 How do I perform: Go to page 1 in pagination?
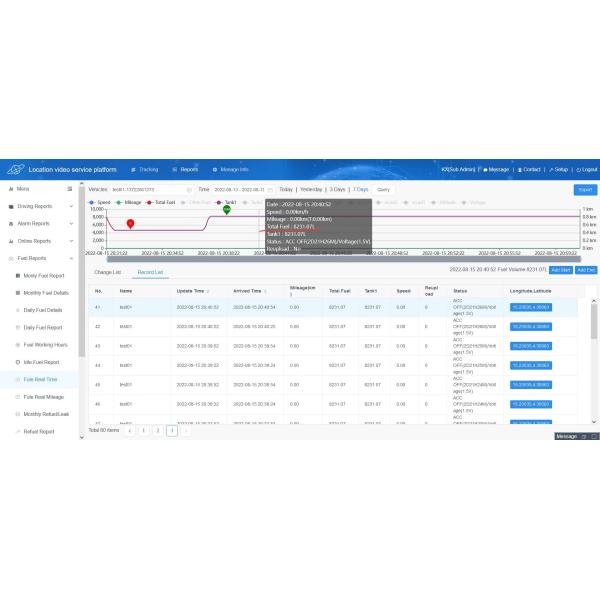pos(143,430)
